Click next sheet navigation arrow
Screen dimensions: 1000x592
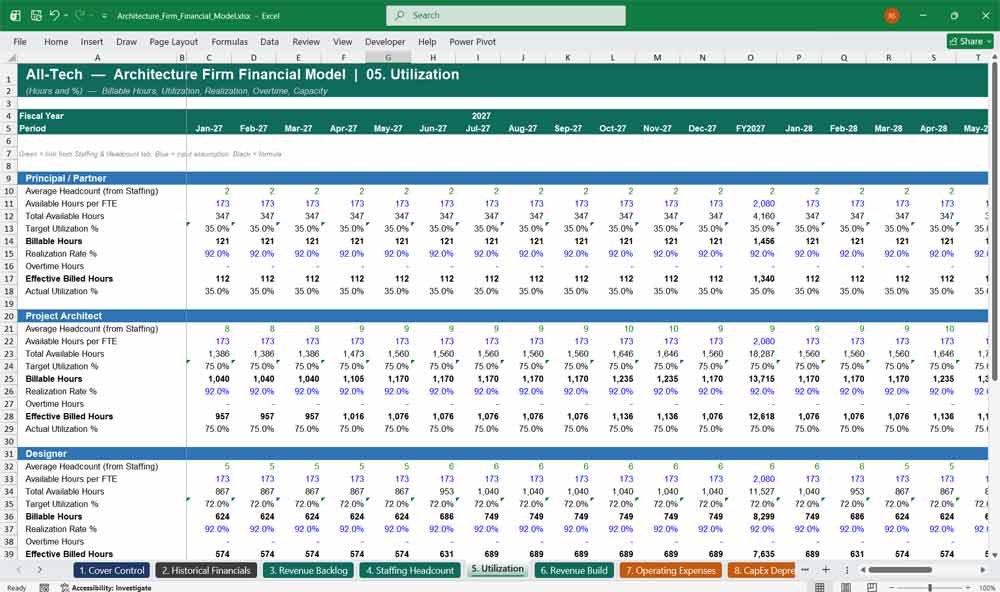40,570
